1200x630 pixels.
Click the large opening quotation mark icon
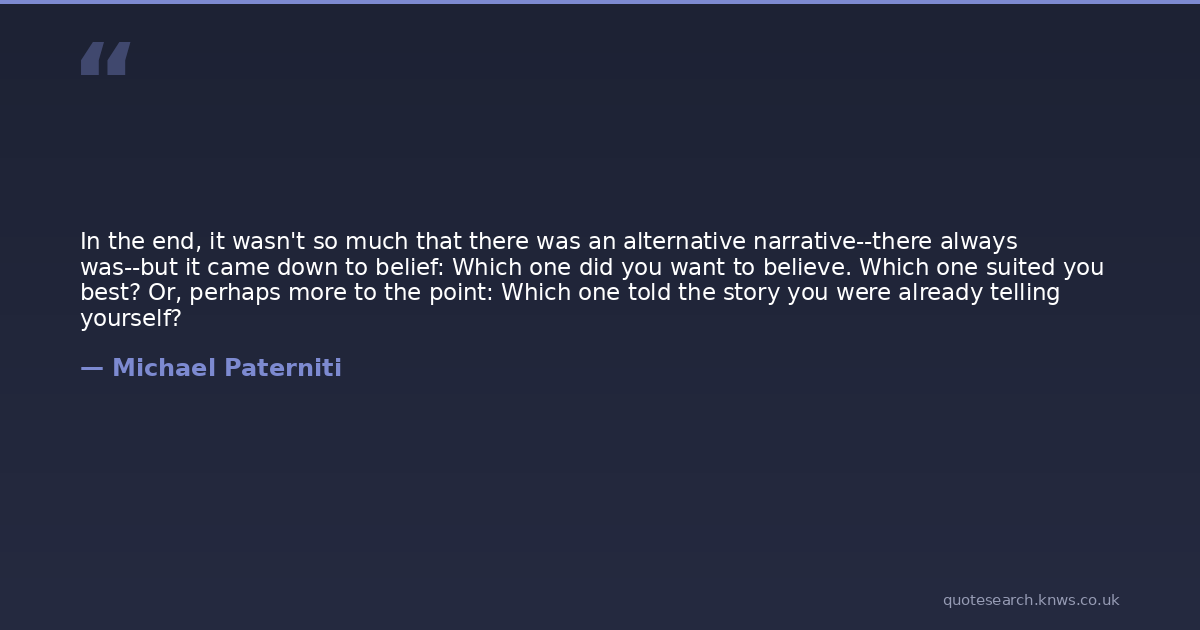[105, 58]
